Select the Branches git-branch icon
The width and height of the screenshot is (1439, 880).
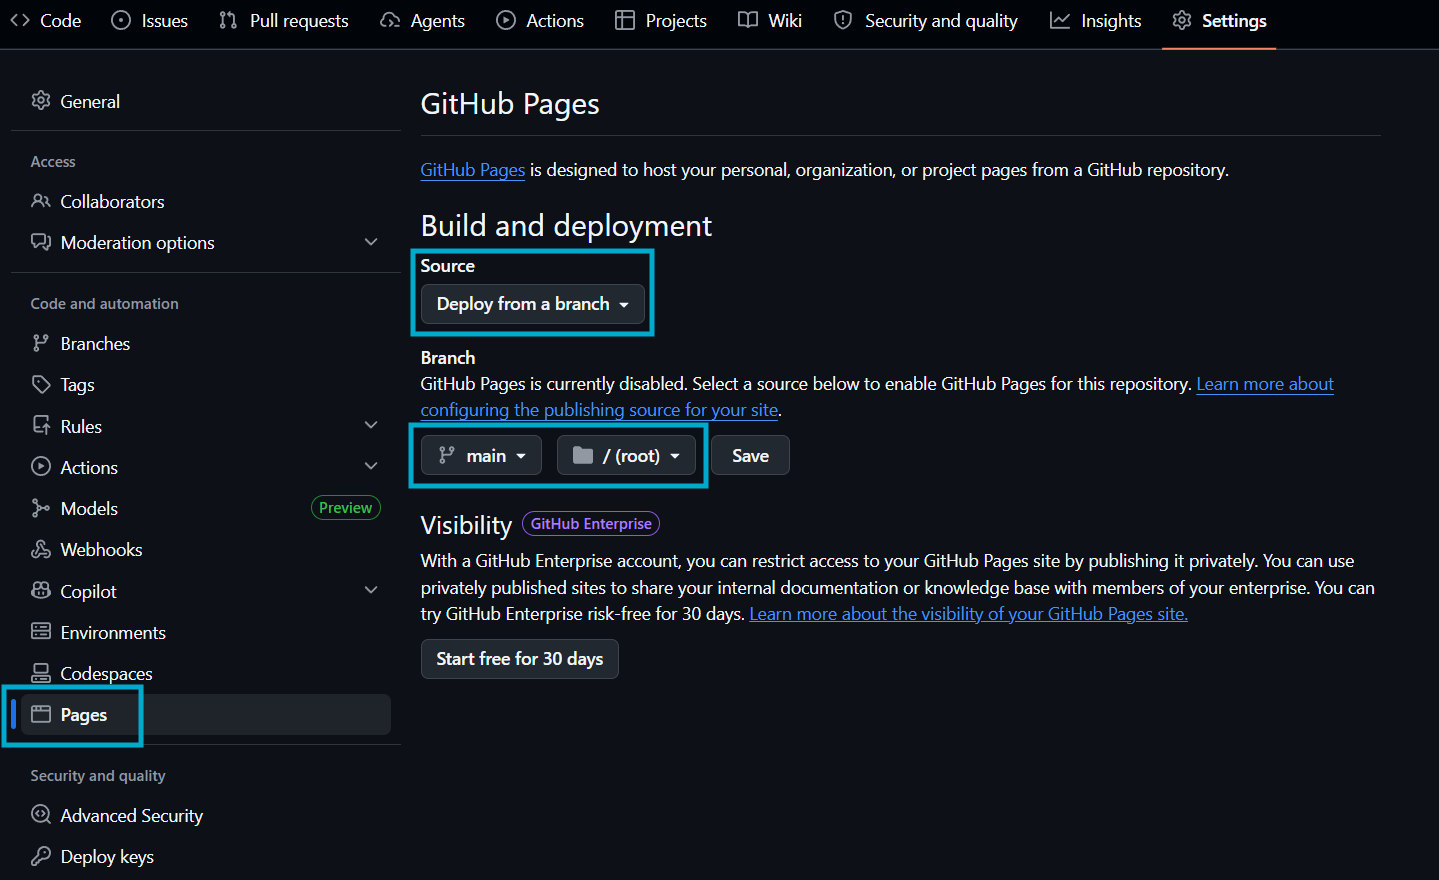click(x=41, y=343)
